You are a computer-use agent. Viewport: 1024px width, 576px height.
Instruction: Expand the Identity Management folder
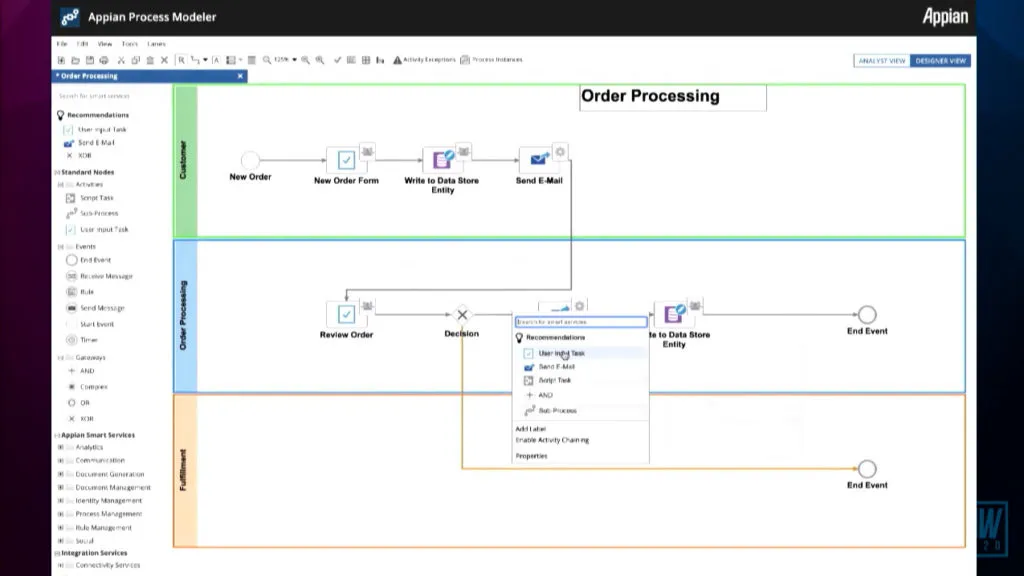61,501
